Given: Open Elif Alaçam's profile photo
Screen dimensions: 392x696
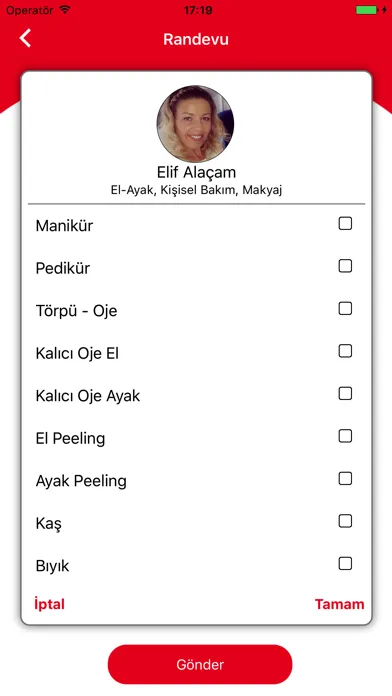Looking at the screenshot, I should point(195,124).
